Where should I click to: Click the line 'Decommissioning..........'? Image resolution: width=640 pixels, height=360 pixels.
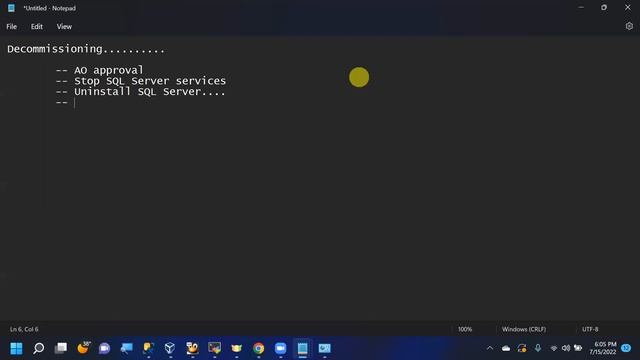coord(86,49)
